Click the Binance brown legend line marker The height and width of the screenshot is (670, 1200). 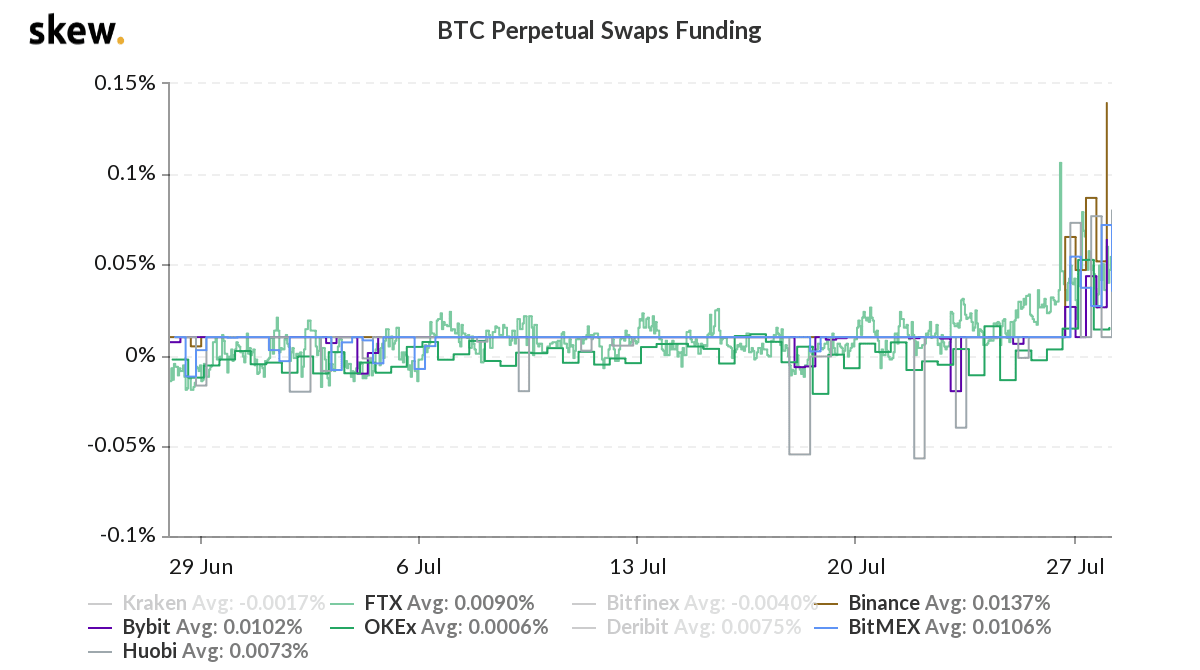828,603
